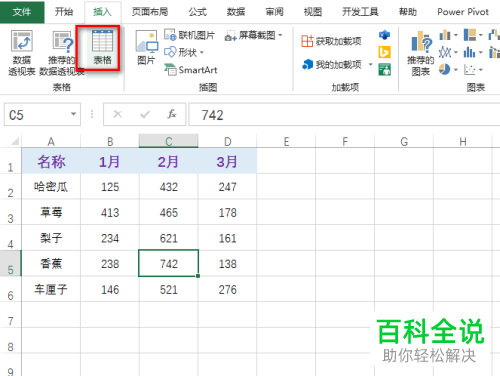Click Get Add-ins (获取加载项)

(x=331, y=41)
